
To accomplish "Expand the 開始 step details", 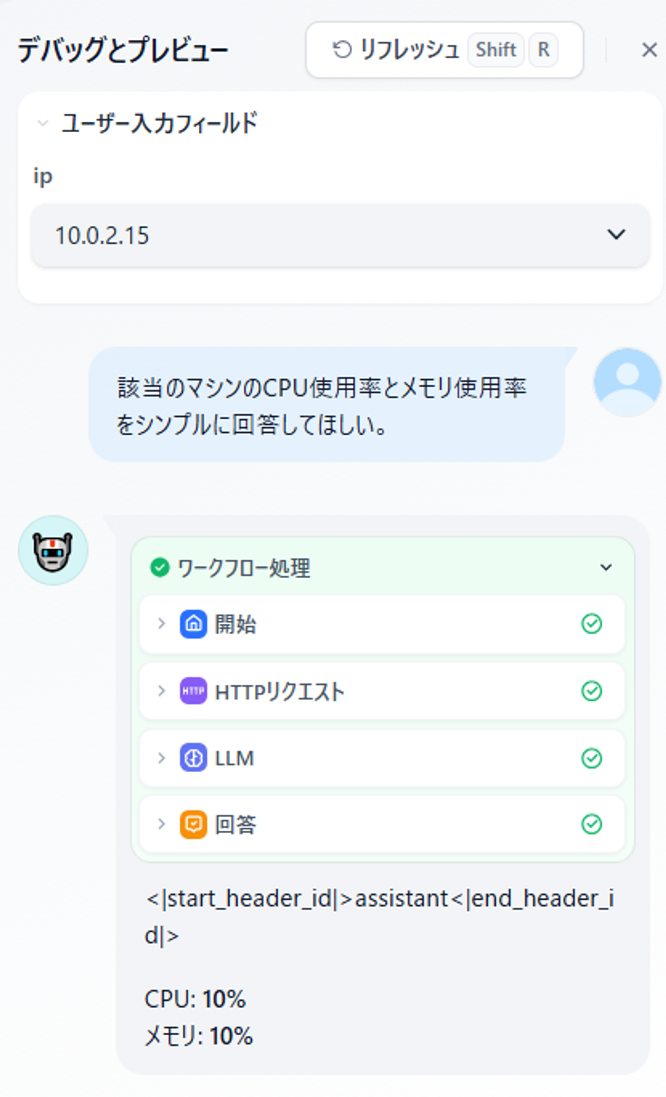I will point(162,623).
